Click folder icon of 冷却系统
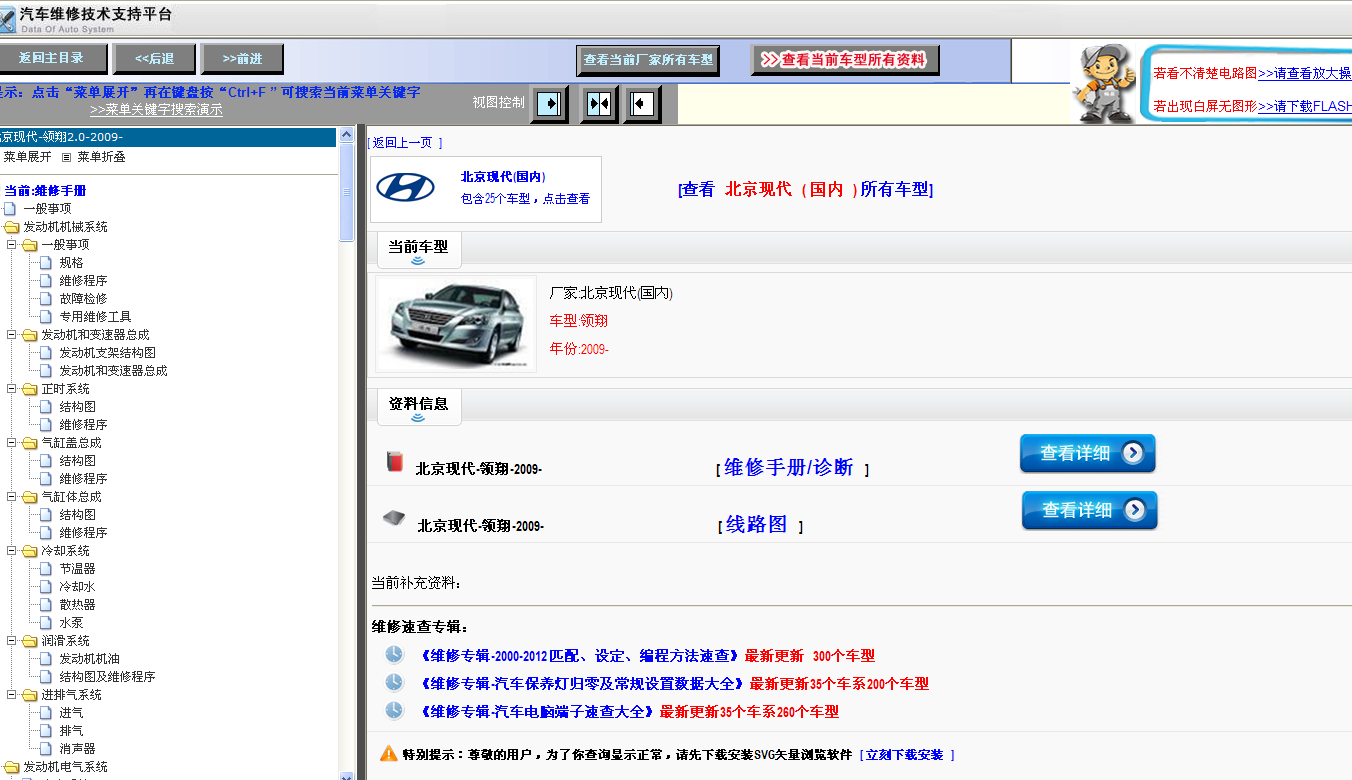This screenshot has width=1352, height=780. (x=30, y=551)
